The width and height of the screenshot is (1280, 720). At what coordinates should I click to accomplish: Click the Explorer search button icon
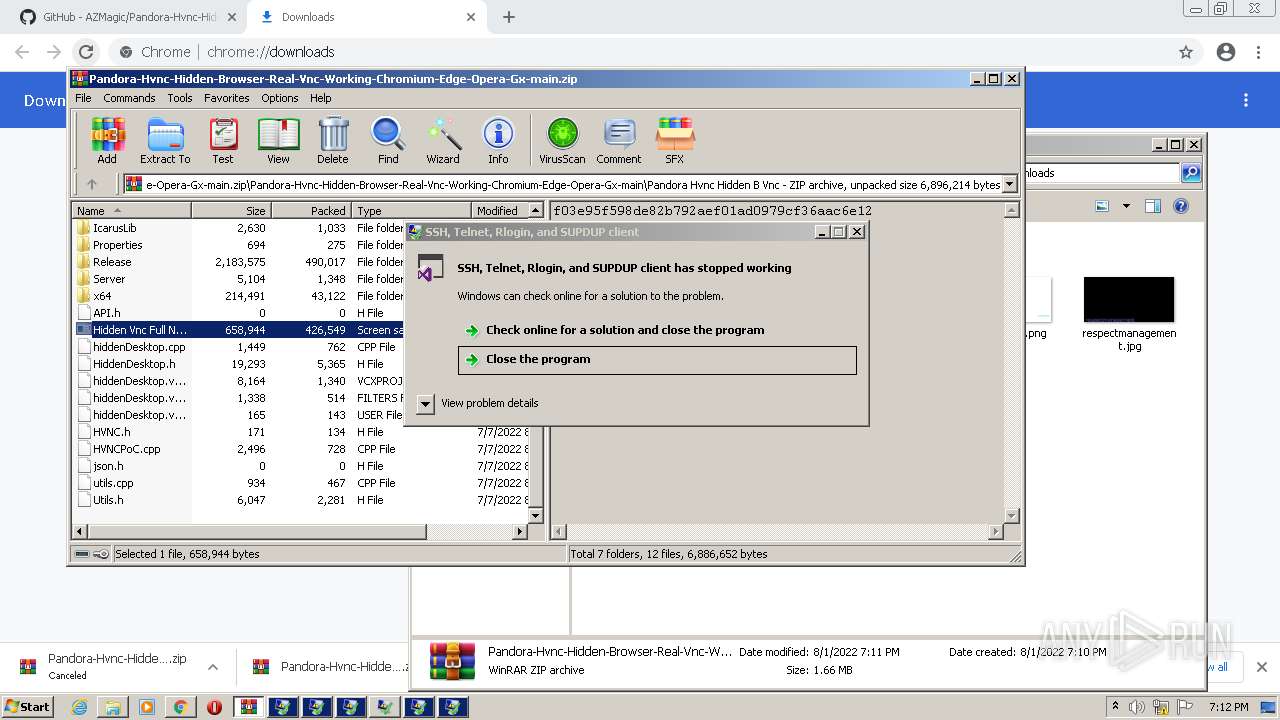pyautogui.click(x=1191, y=173)
